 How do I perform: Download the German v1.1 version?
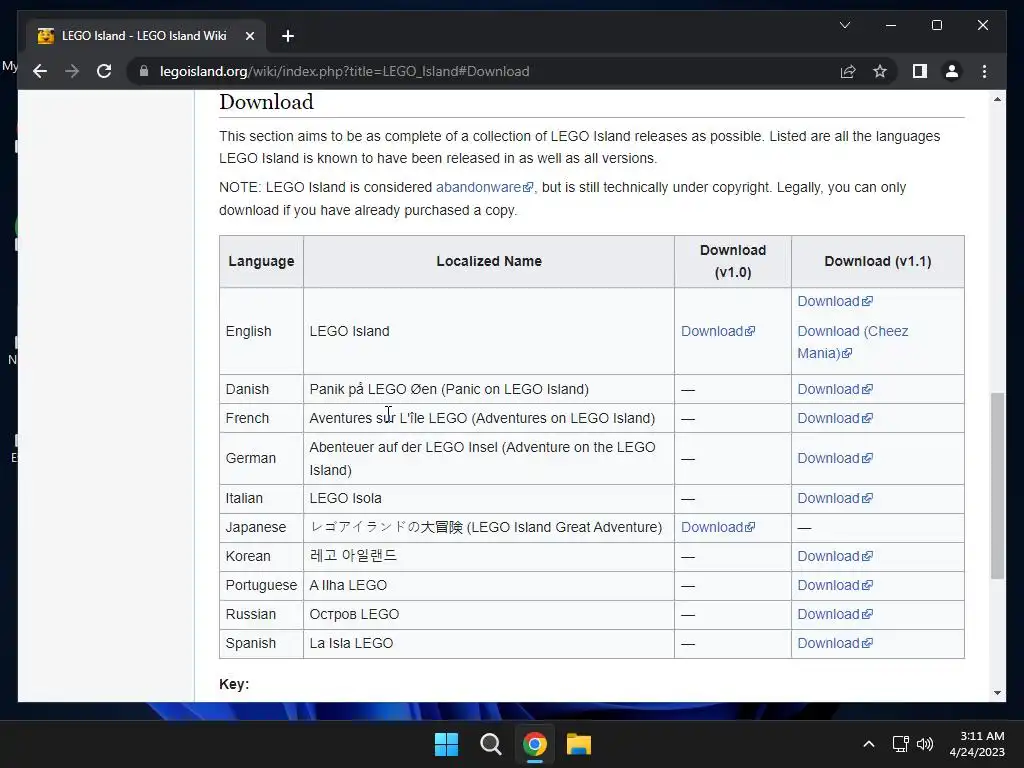tap(835, 458)
